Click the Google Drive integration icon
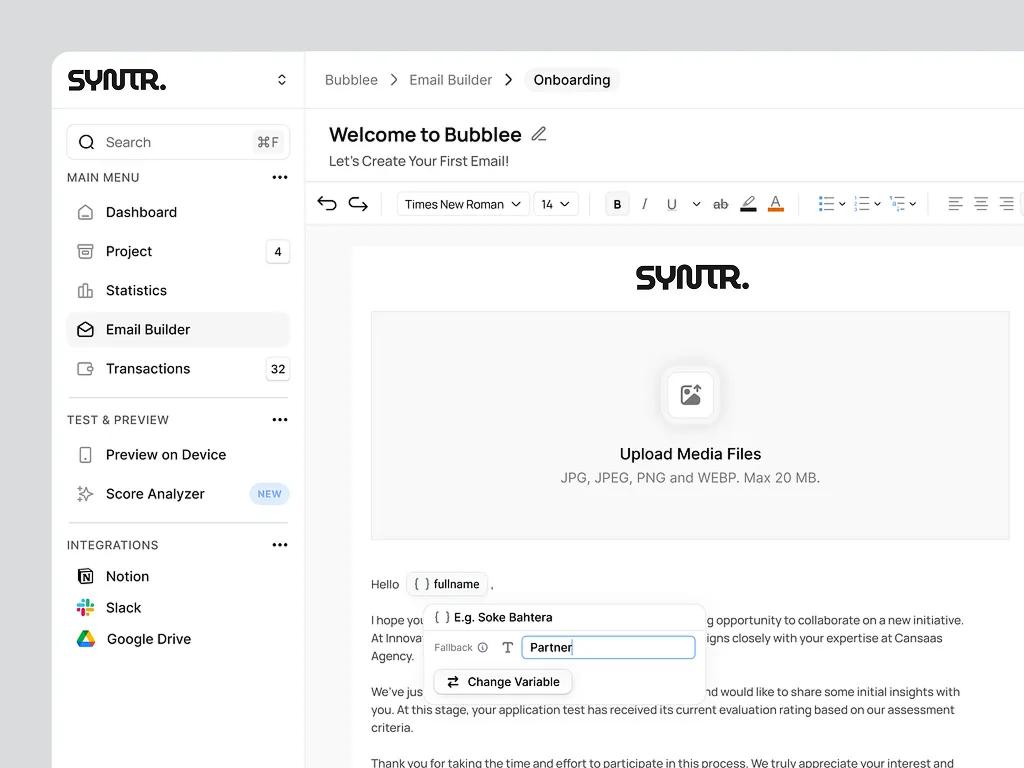 tap(84, 639)
